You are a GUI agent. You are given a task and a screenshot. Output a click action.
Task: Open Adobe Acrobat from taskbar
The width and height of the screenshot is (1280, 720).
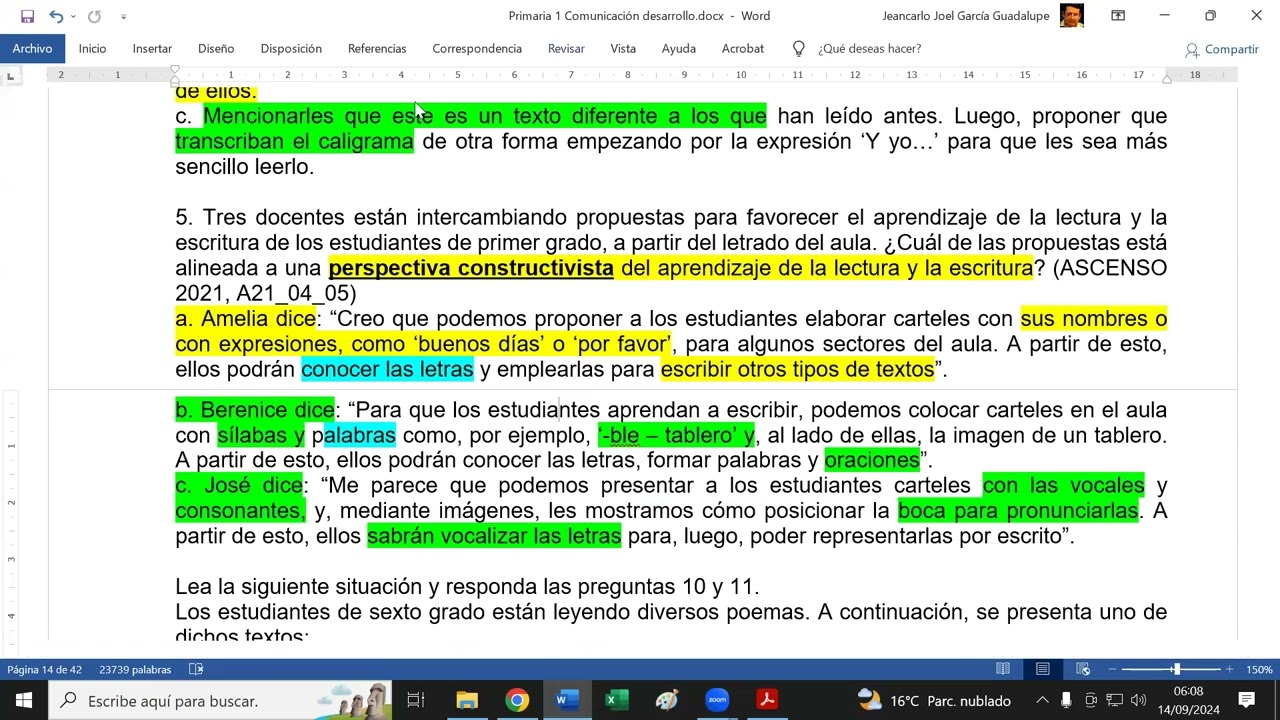tap(767, 700)
